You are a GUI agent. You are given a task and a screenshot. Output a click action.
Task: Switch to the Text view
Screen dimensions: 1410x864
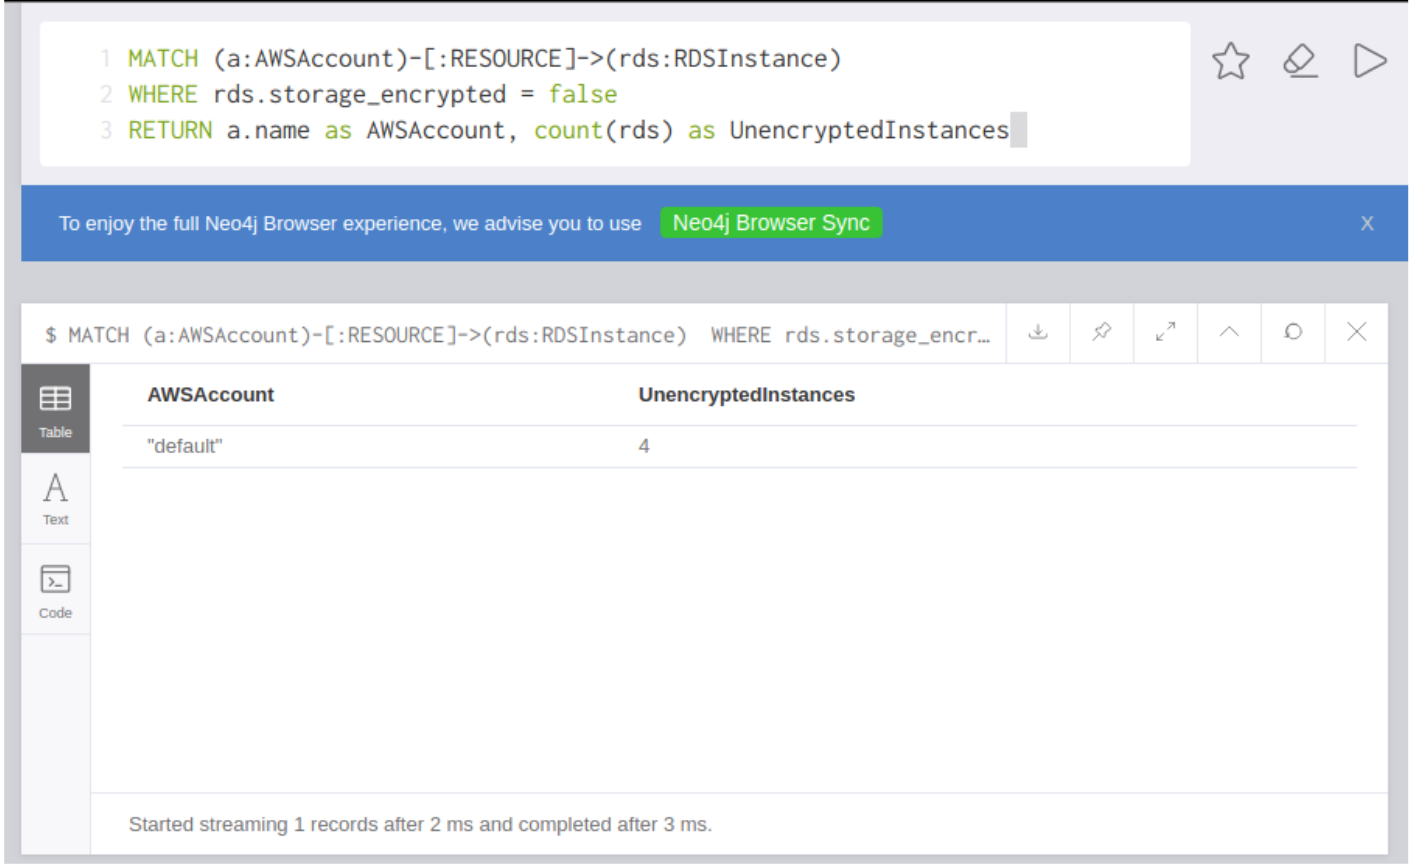(56, 499)
